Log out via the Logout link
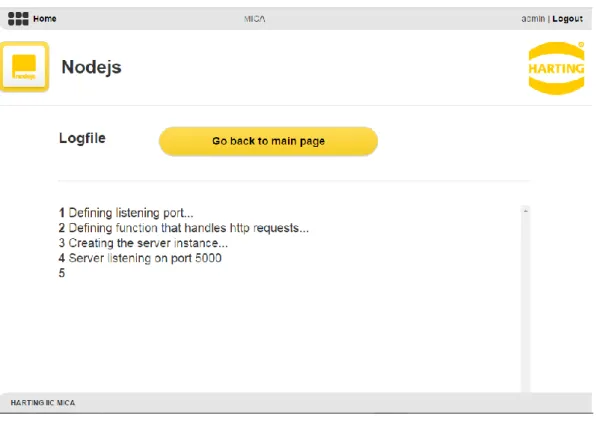Viewport: 600px width, 427px height. (567, 19)
